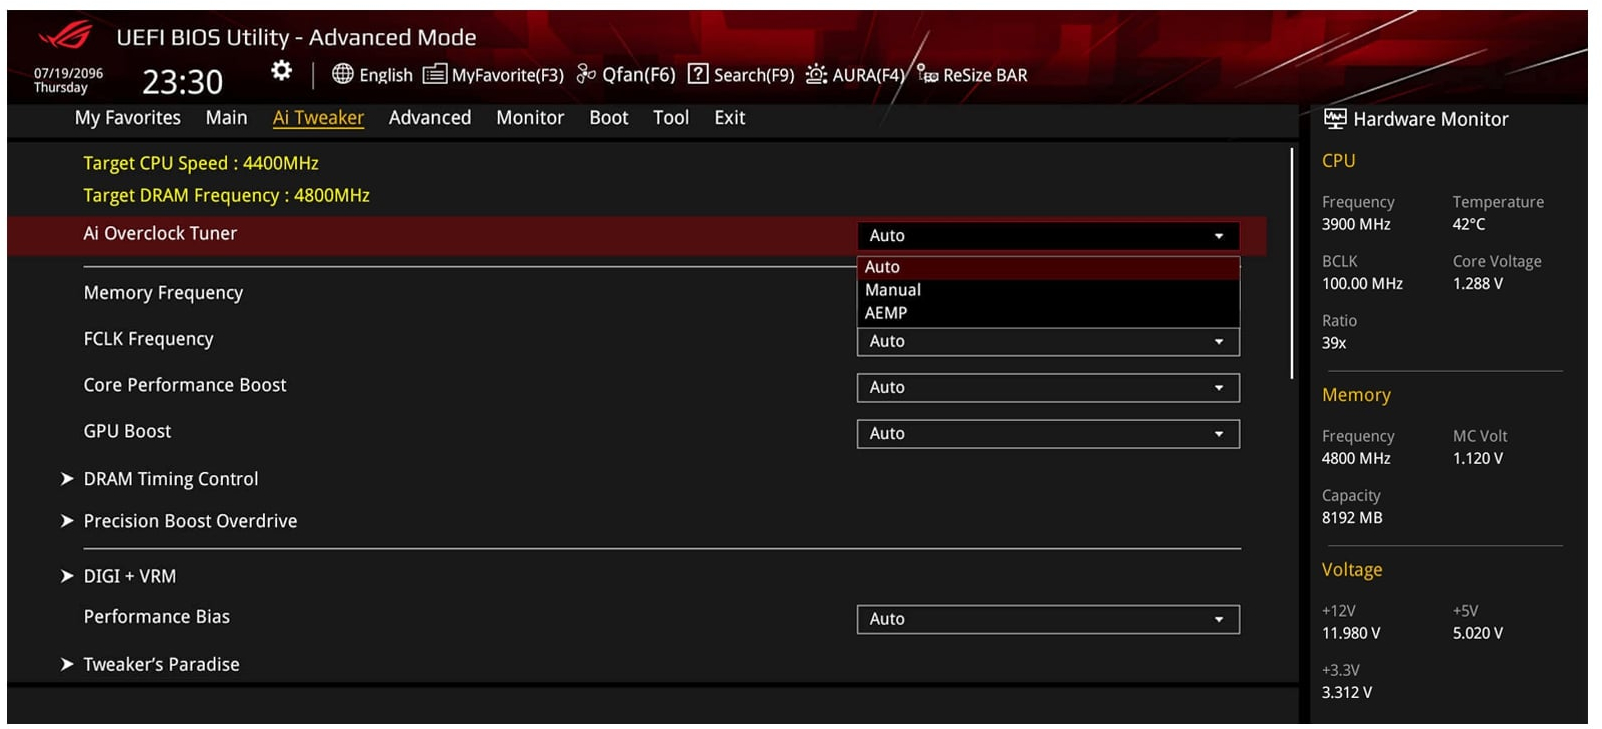Select the FCLK Frequency label
The width and height of the screenshot is (1602, 729).
(148, 339)
